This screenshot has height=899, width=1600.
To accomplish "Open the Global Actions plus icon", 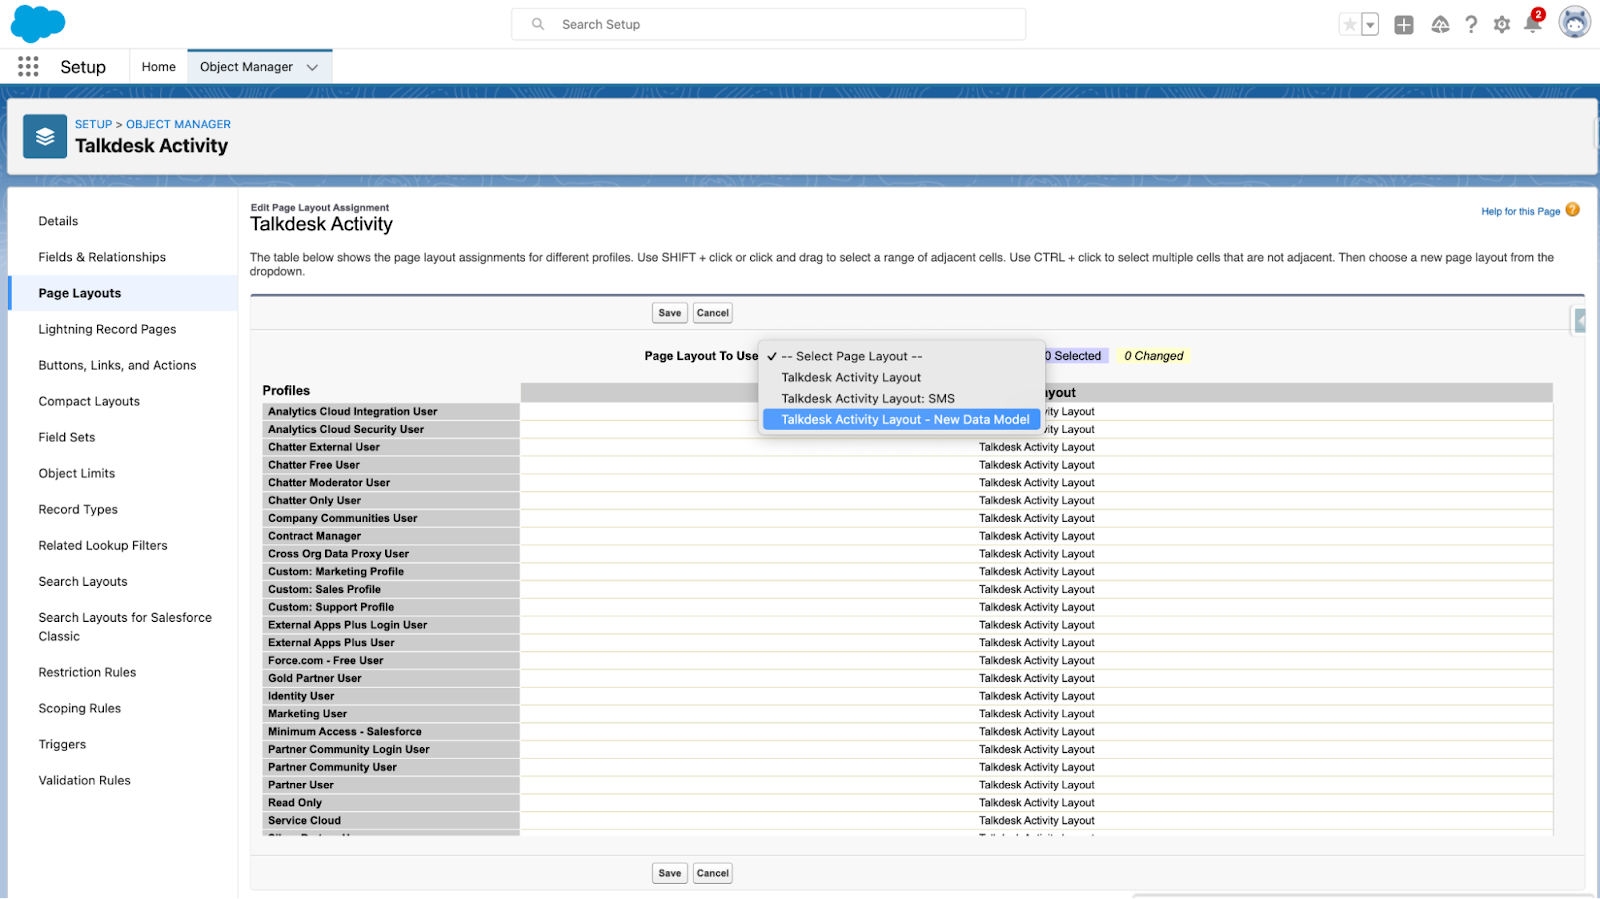I will pyautogui.click(x=1404, y=25).
